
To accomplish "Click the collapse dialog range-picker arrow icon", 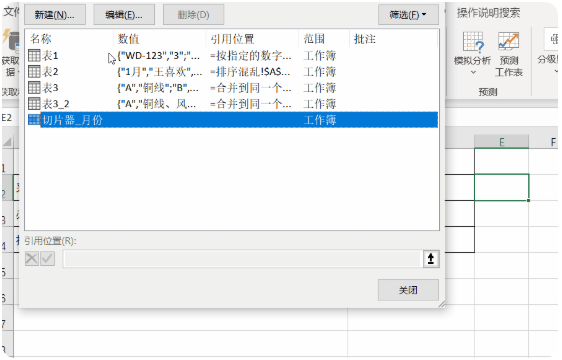I will (431, 259).
